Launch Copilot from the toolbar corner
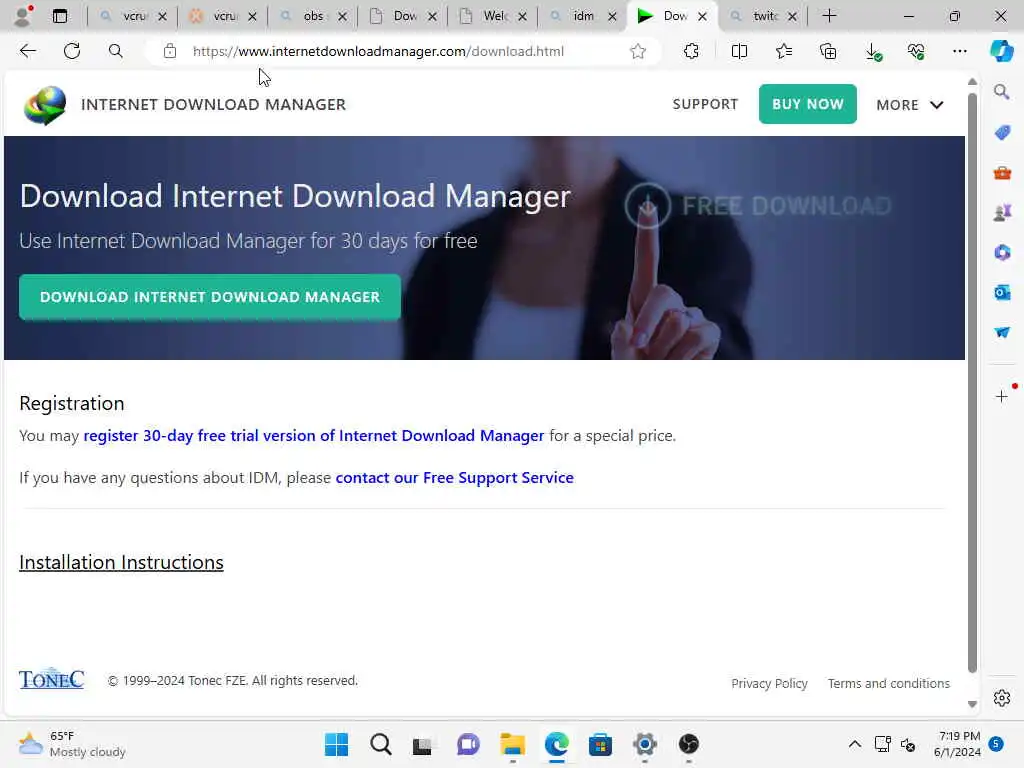This screenshot has width=1024, height=768. [1002, 51]
